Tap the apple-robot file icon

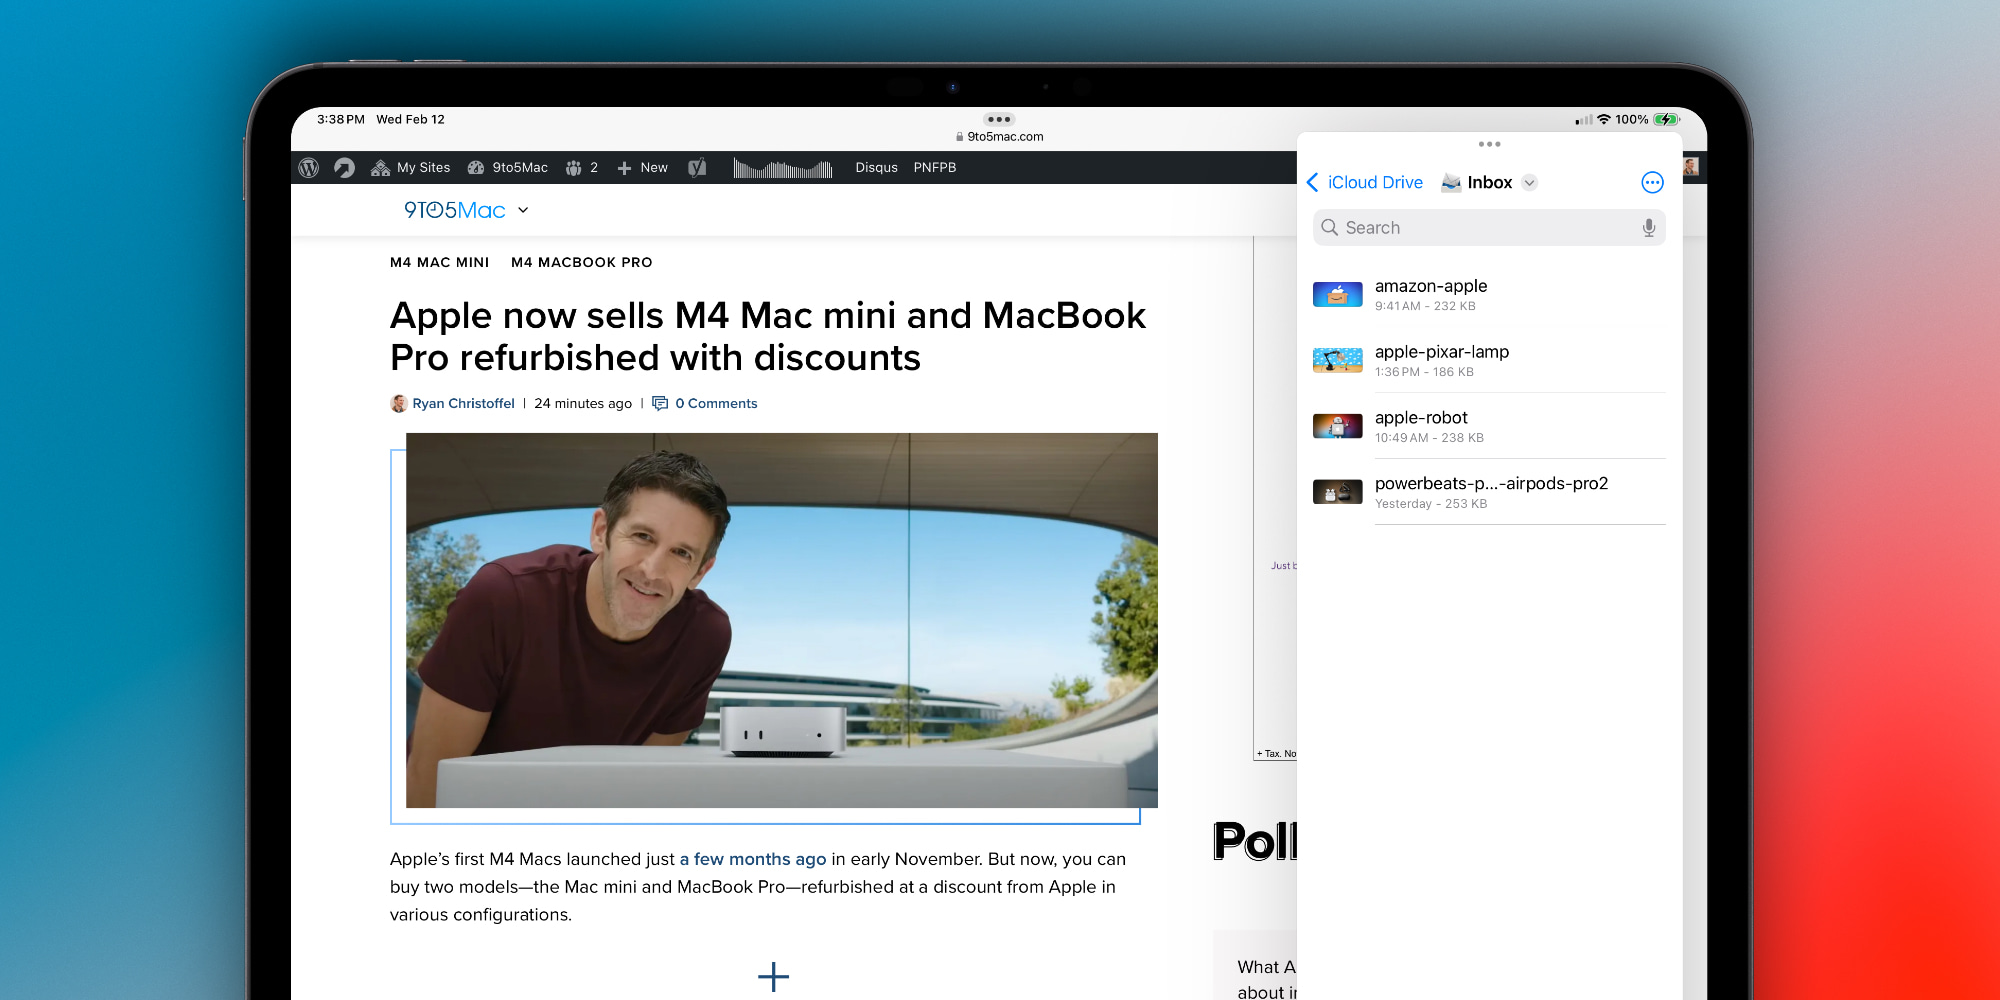[x=1337, y=425]
